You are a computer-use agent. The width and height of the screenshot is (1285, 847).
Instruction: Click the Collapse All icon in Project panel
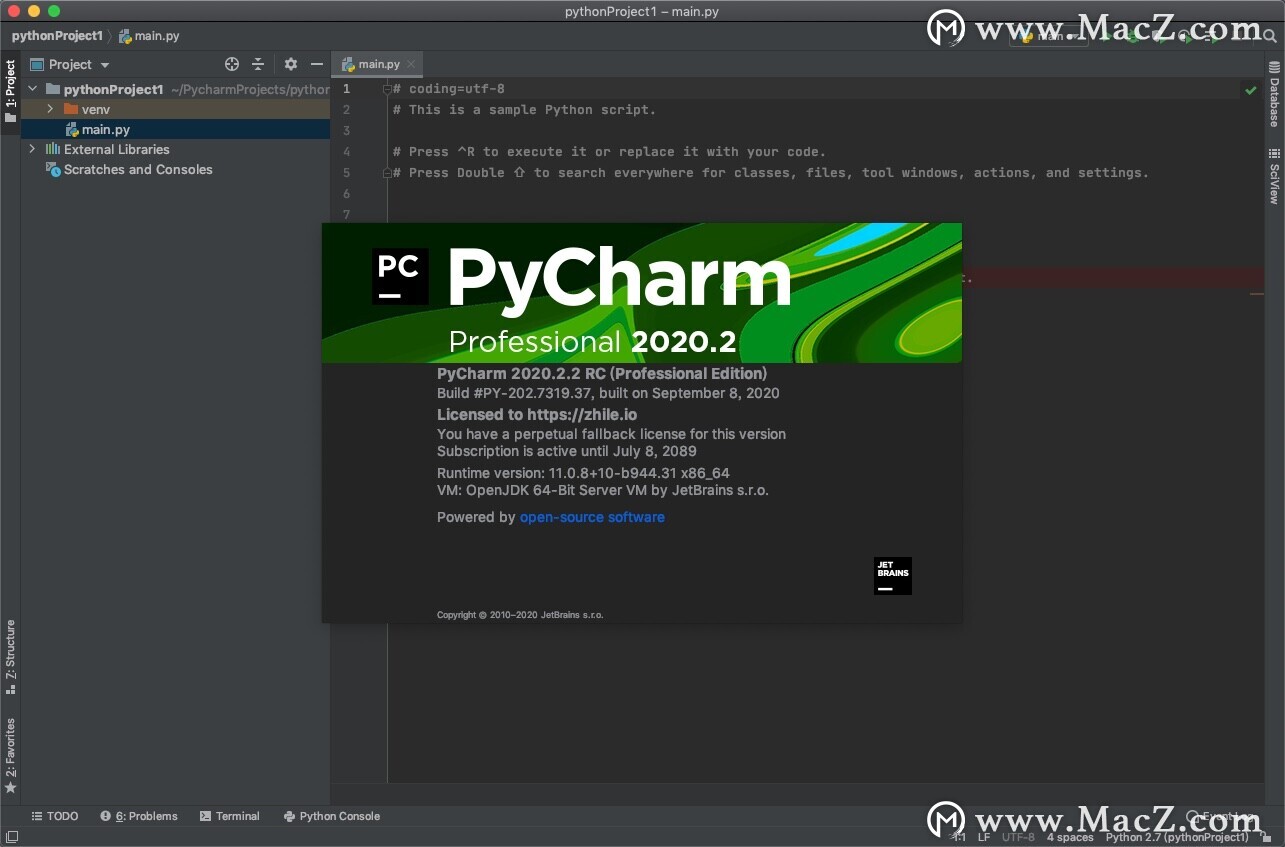(x=258, y=64)
